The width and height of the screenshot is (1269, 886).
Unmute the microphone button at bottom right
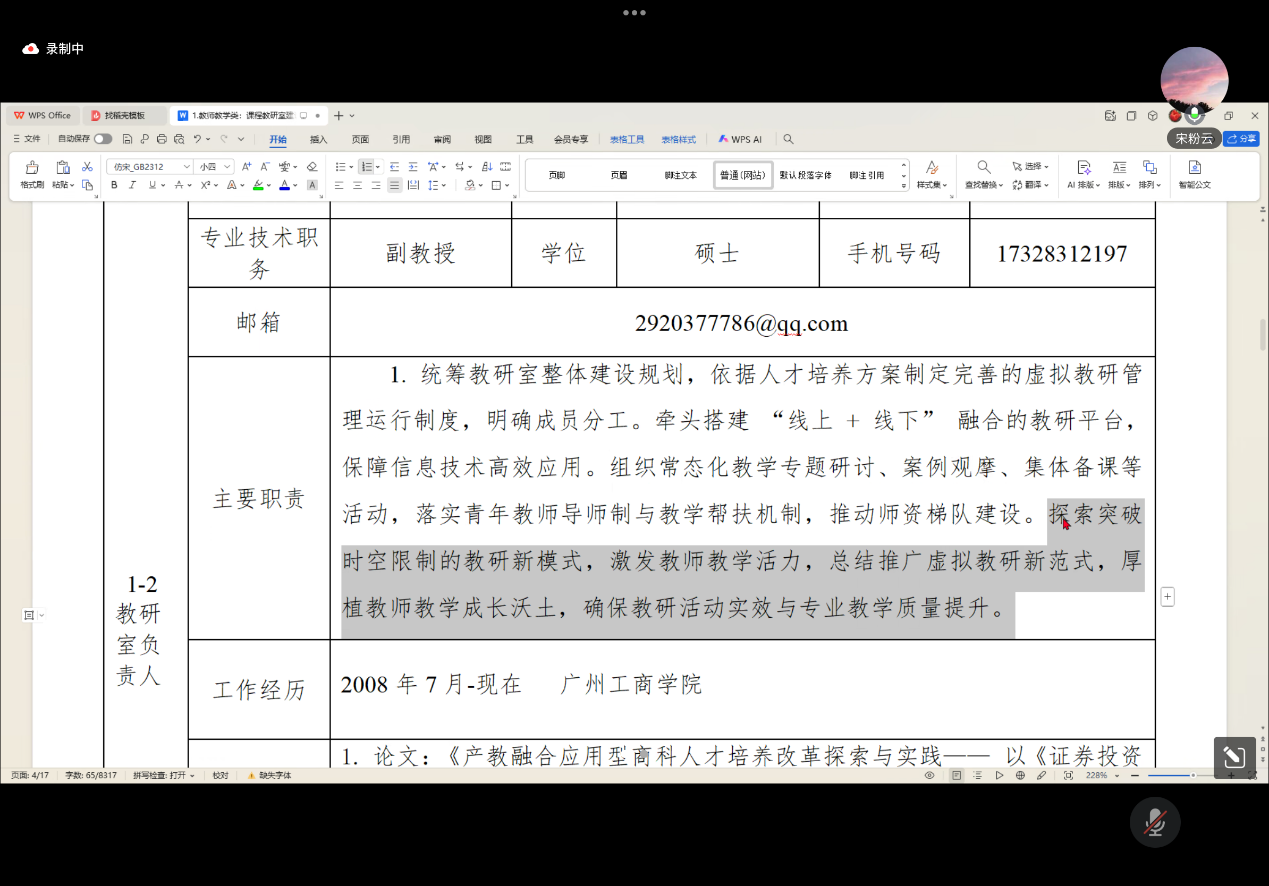click(1155, 822)
